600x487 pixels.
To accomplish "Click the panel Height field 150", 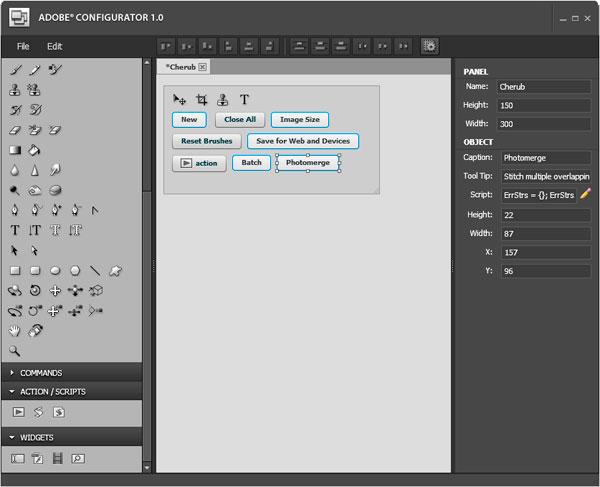I will pos(544,106).
